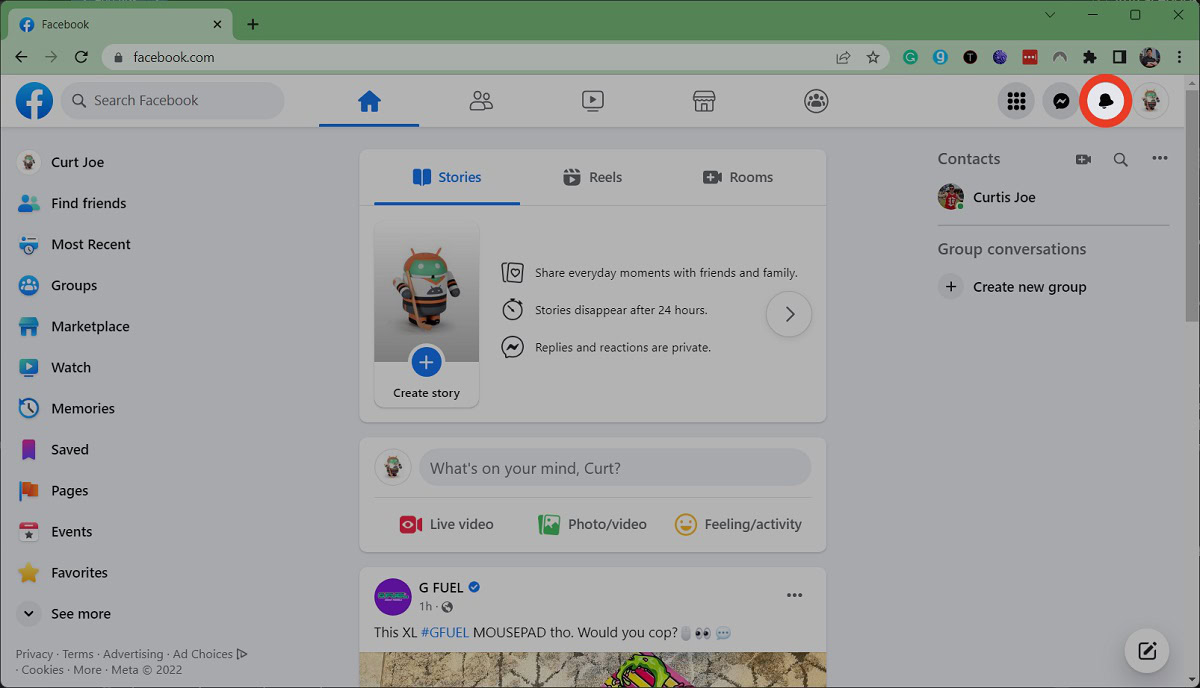Open the nine-dot Menu grid icon
The image size is (1200, 688).
1016,101
